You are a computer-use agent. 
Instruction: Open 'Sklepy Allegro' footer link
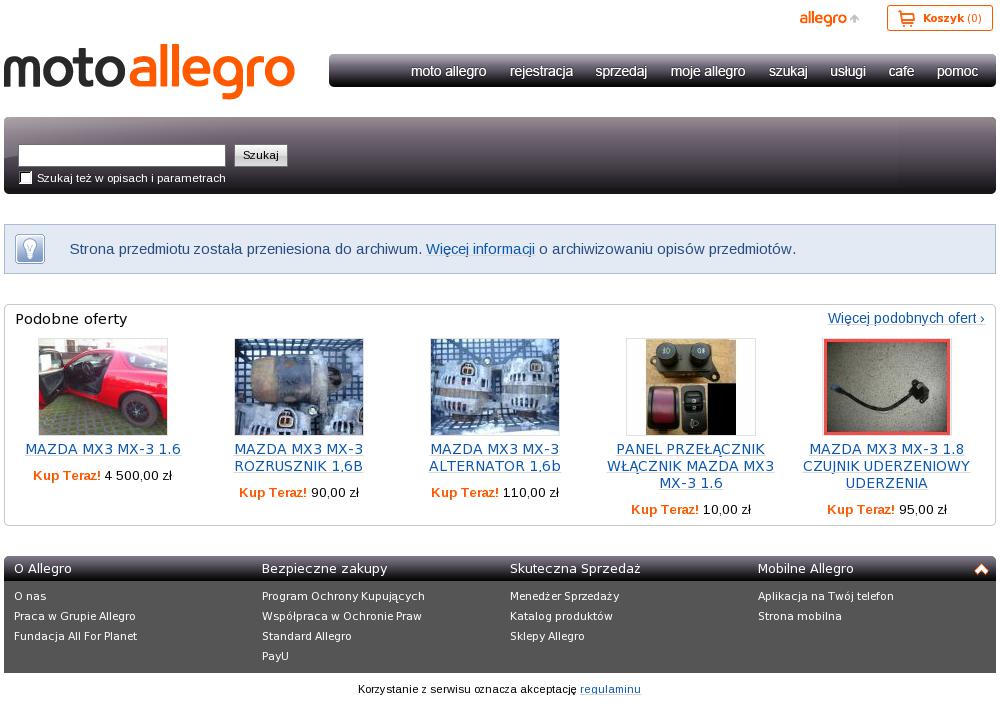547,636
